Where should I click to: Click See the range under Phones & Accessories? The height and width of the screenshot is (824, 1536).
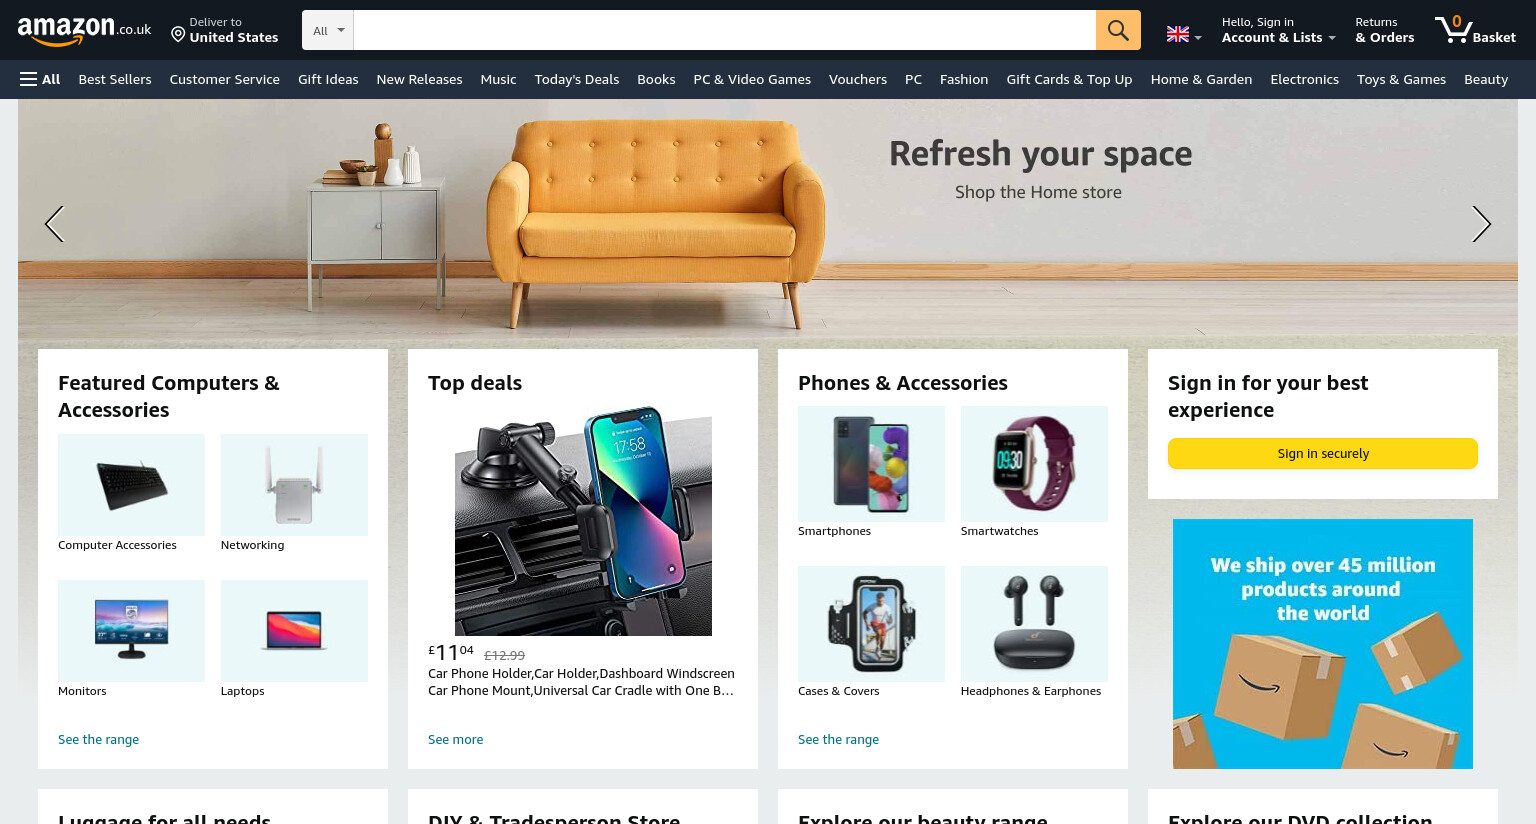pos(838,740)
